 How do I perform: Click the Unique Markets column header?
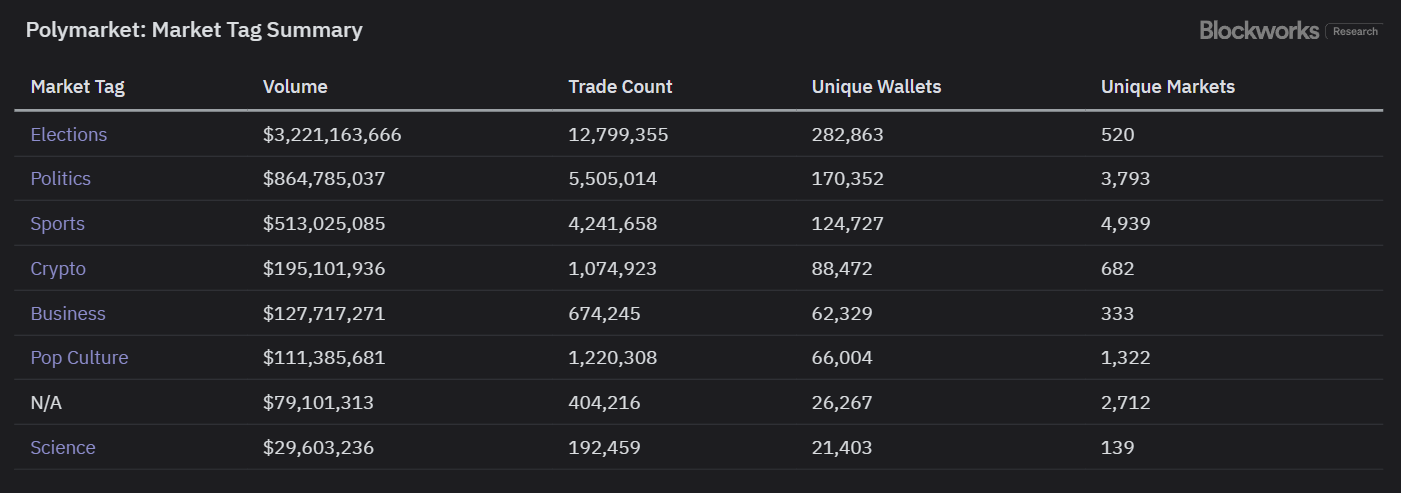pyautogui.click(x=1168, y=87)
